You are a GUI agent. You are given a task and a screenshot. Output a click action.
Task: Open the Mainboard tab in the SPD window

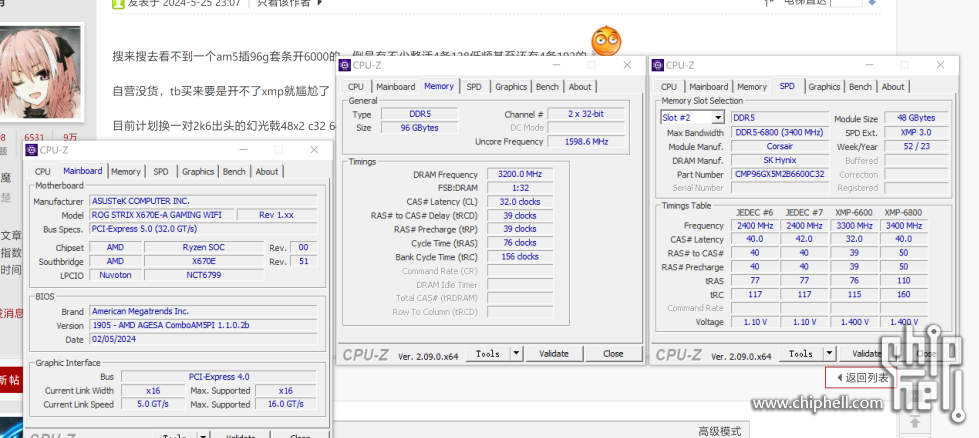click(x=709, y=87)
